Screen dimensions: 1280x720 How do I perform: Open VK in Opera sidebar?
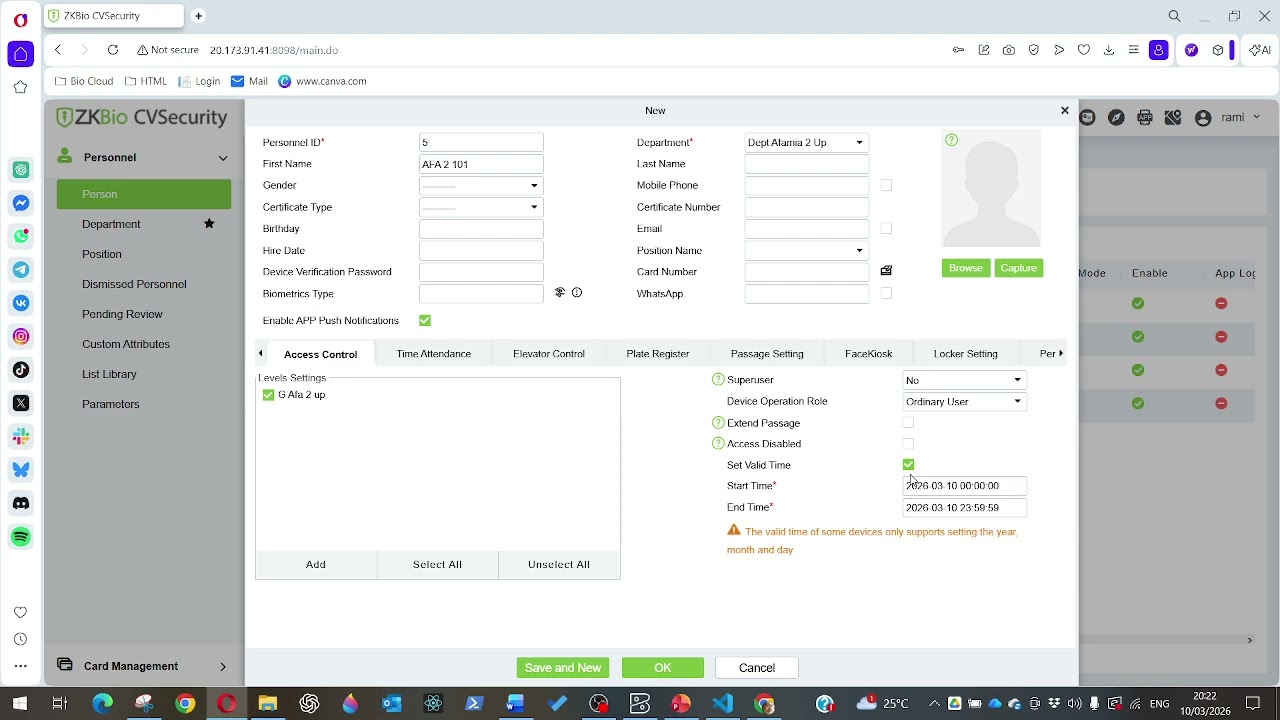[21, 303]
